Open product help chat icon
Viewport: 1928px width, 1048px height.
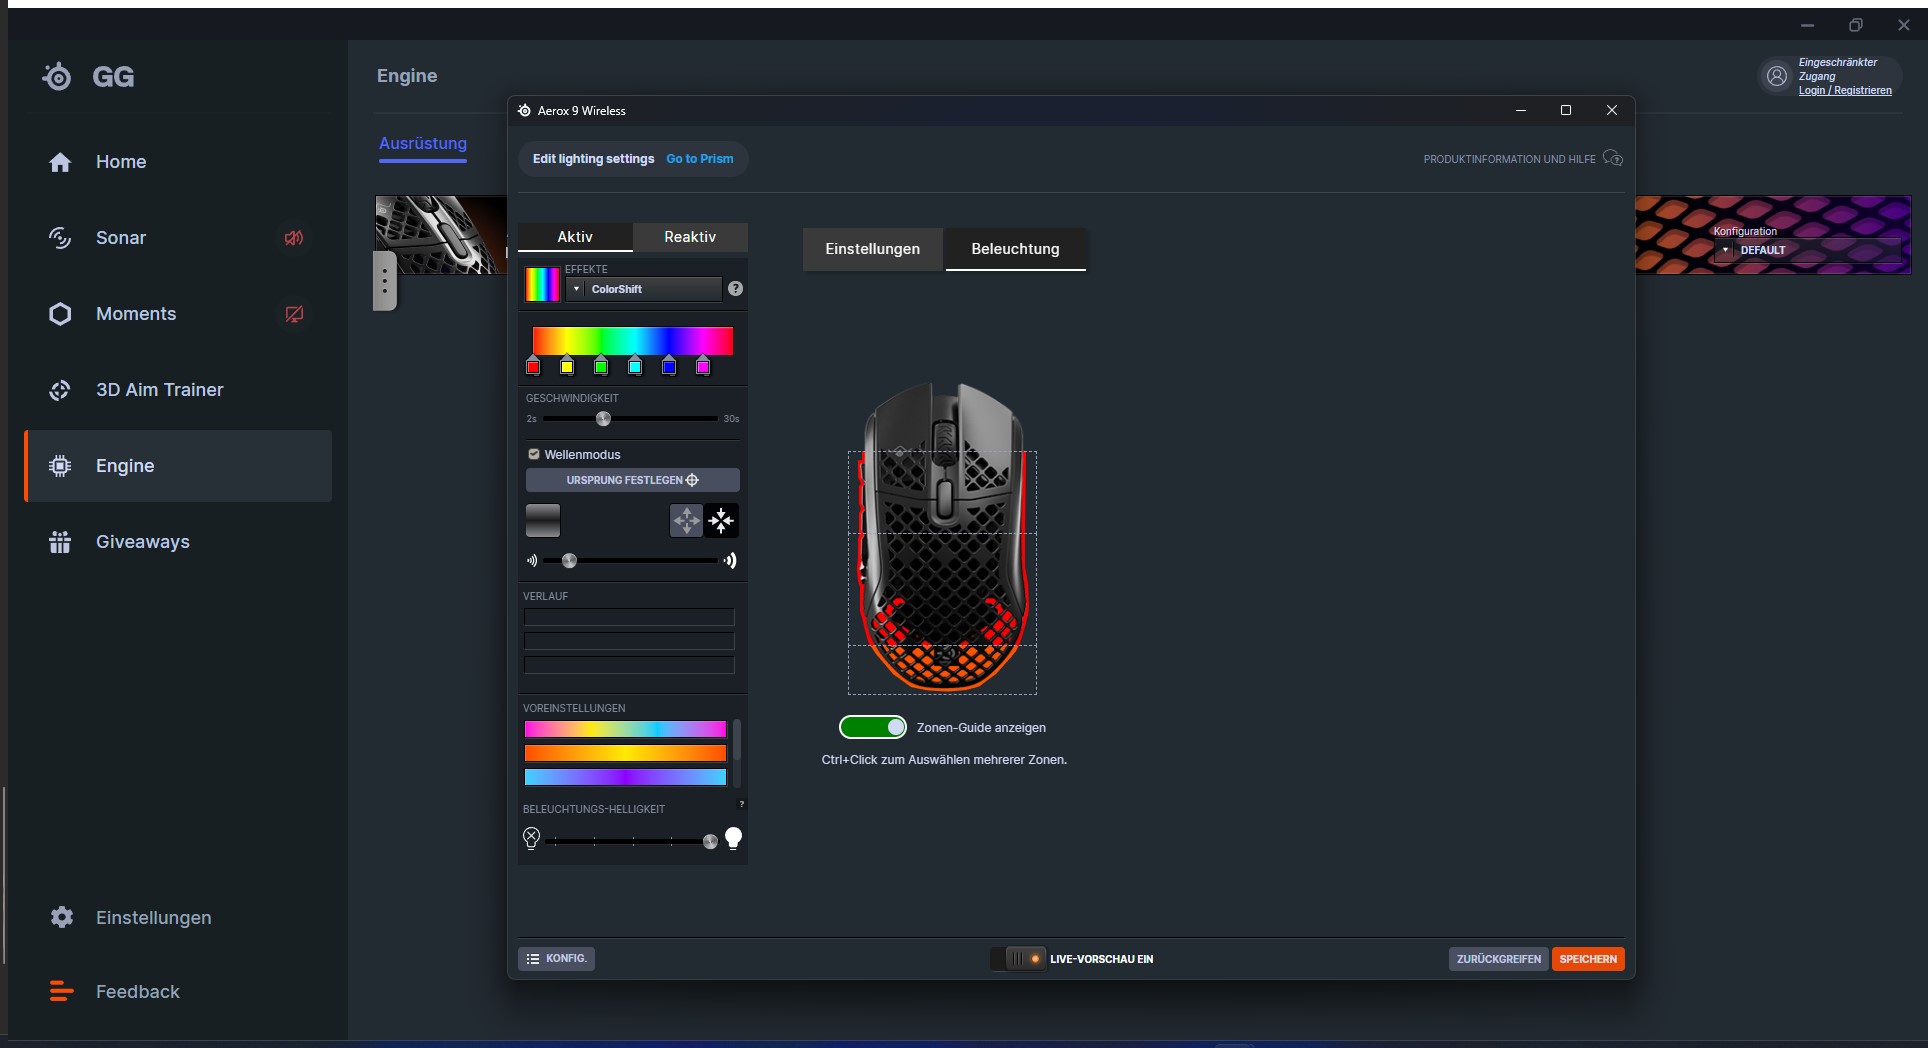[x=1613, y=158]
